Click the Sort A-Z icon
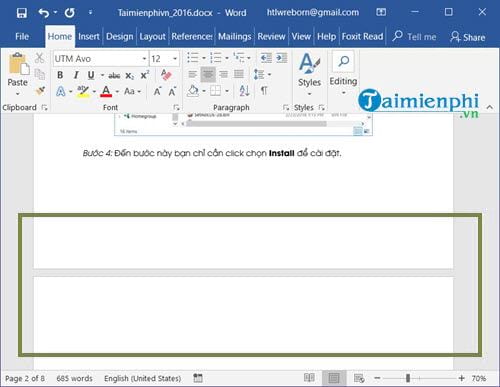This screenshot has width=500, height=387. click(244, 91)
